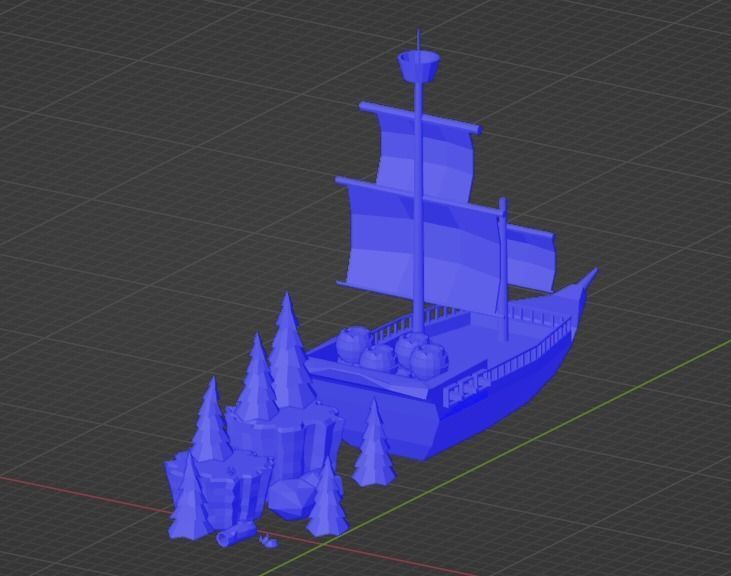731x576 pixels.
Task: Click the leftmost barrel on deck
Action: (x=352, y=344)
